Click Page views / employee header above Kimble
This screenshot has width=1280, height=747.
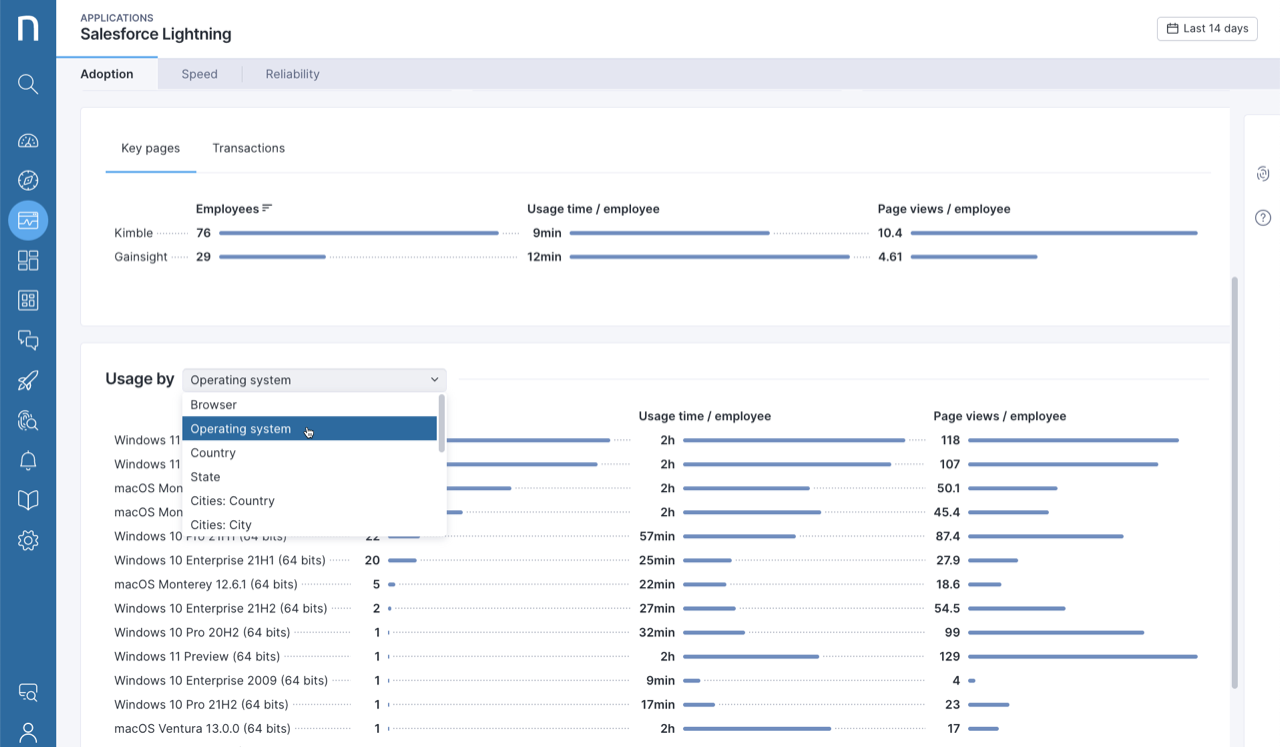coord(944,209)
